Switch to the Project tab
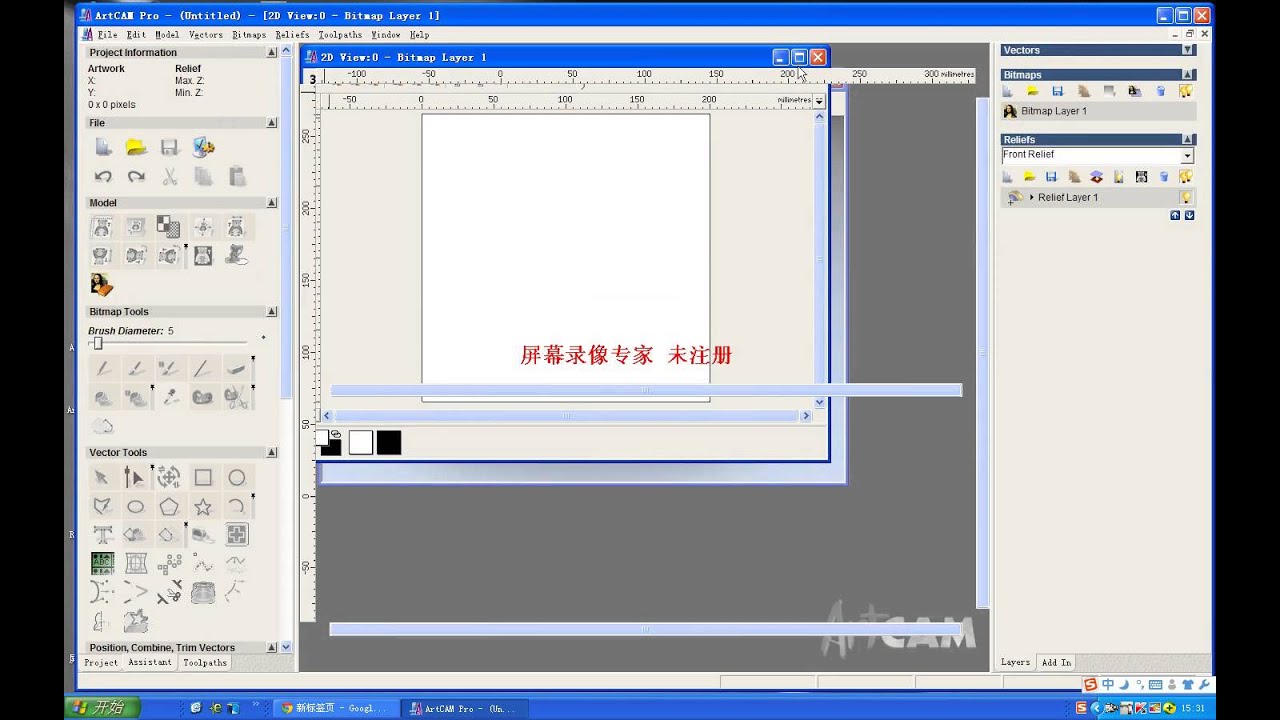This screenshot has height=720, width=1280. [x=100, y=663]
